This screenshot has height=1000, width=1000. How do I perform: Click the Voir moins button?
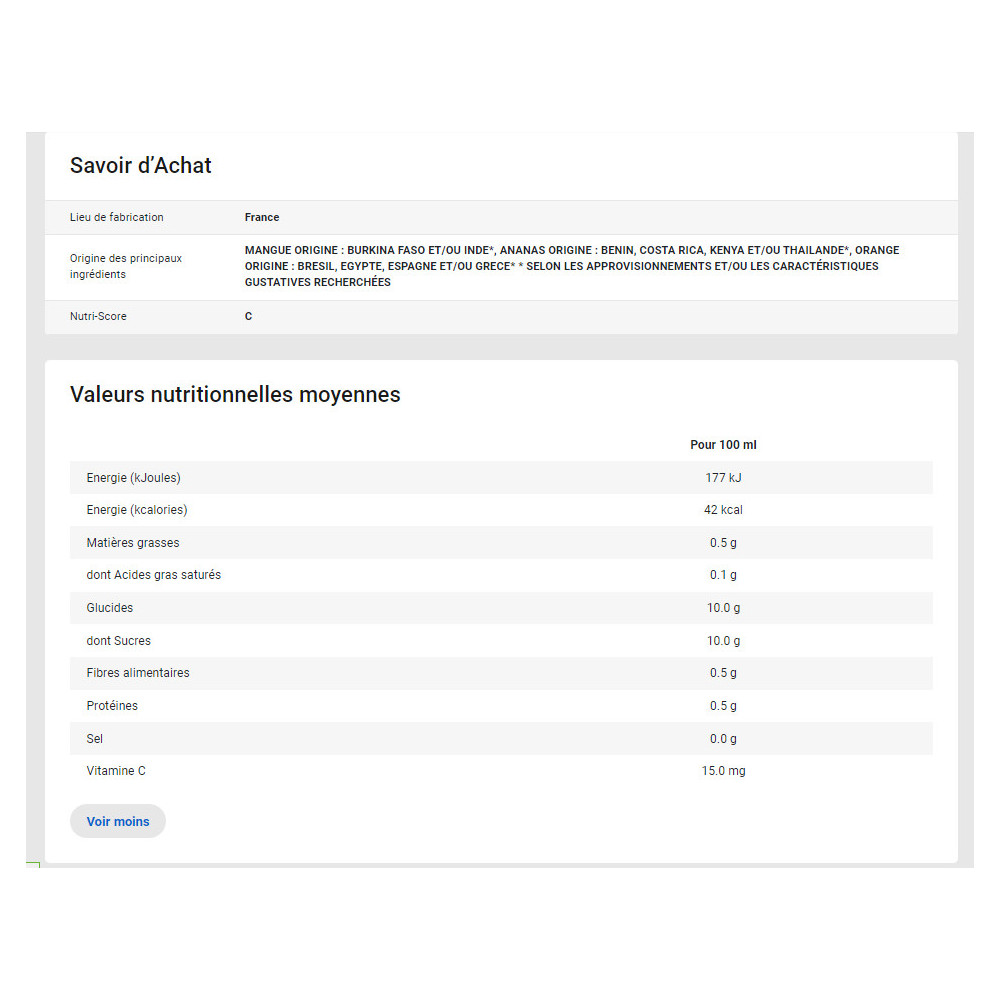click(x=118, y=821)
